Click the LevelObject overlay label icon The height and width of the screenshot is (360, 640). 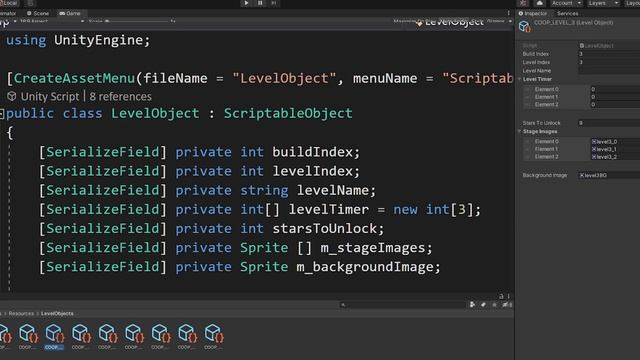tap(419, 23)
